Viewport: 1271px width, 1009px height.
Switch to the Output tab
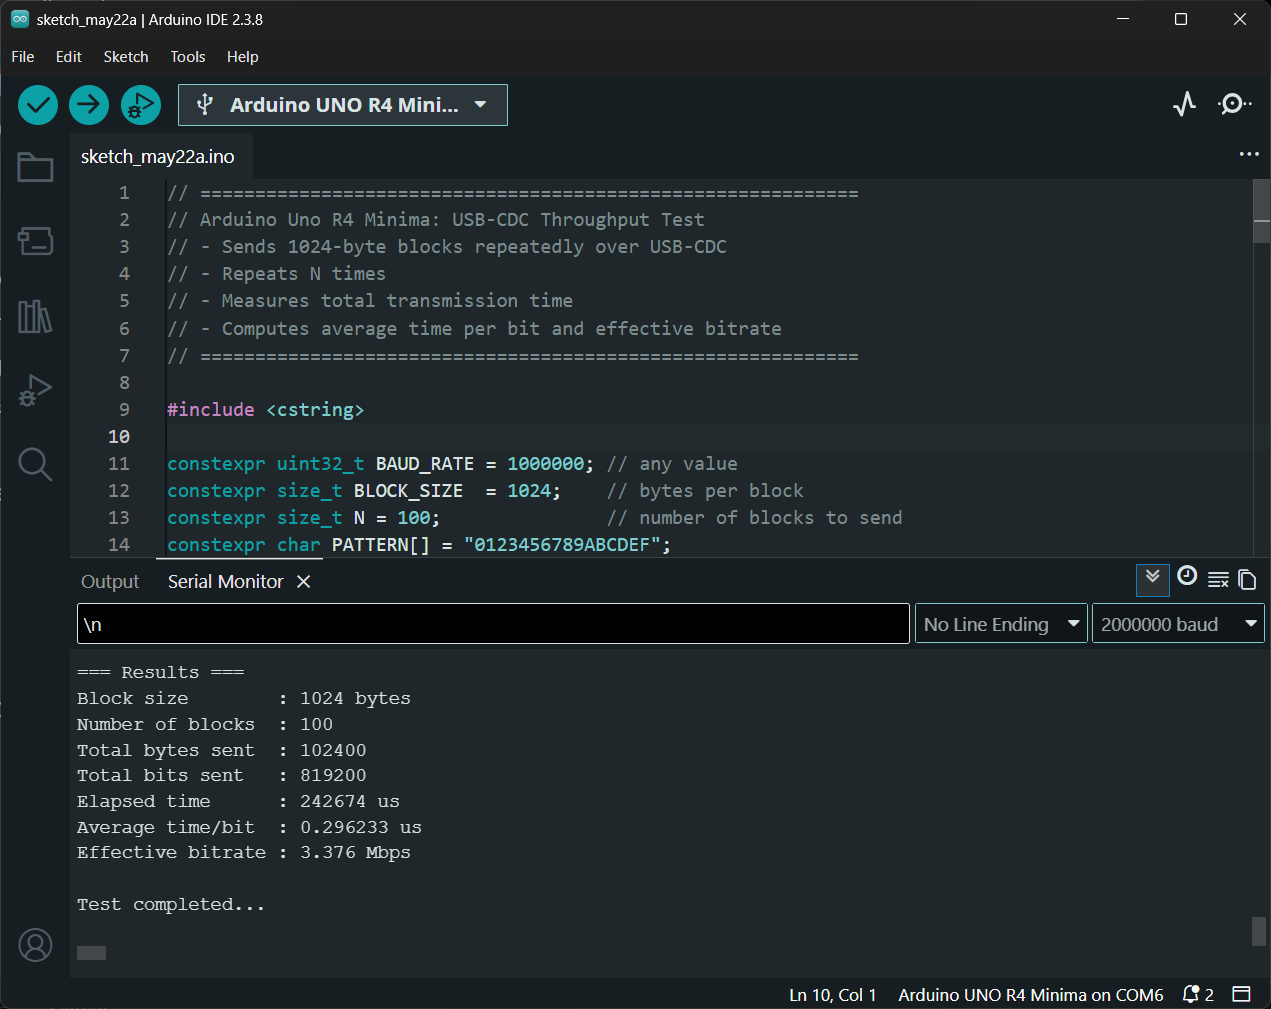point(110,582)
